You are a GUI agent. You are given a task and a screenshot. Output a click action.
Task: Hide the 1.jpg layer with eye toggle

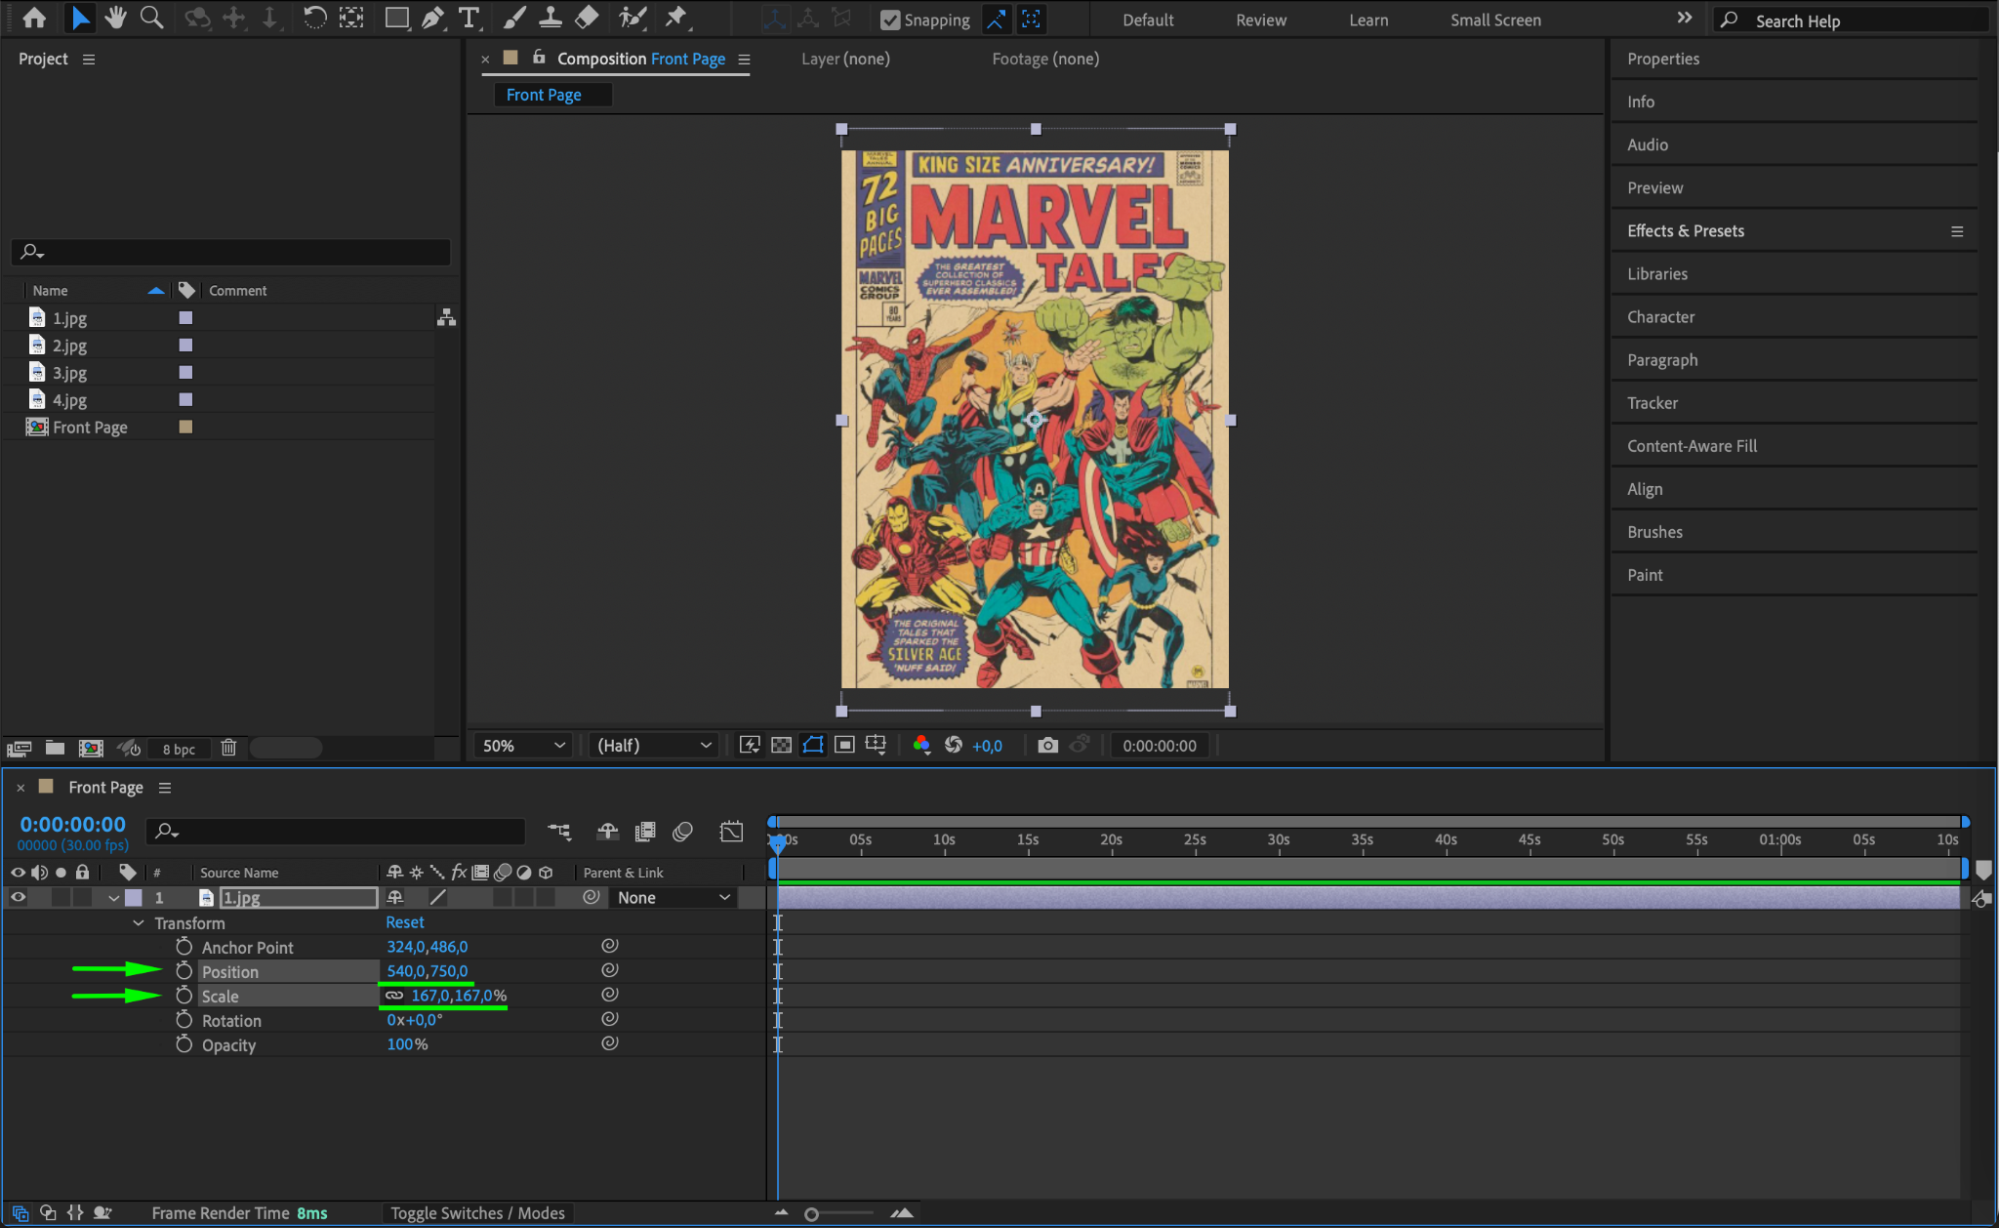tap(18, 897)
